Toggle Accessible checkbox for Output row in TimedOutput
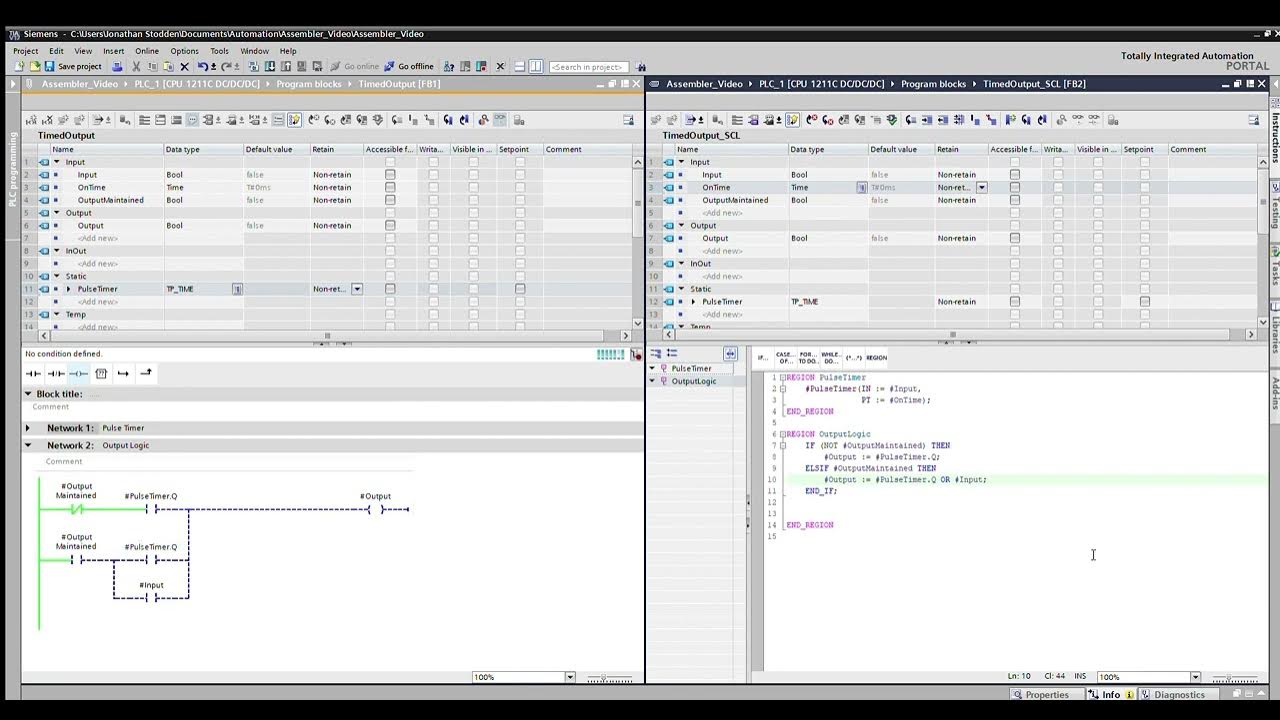The width and height of the screenshot is (1280, 720). pyautogui.click(x=390, y=225)
